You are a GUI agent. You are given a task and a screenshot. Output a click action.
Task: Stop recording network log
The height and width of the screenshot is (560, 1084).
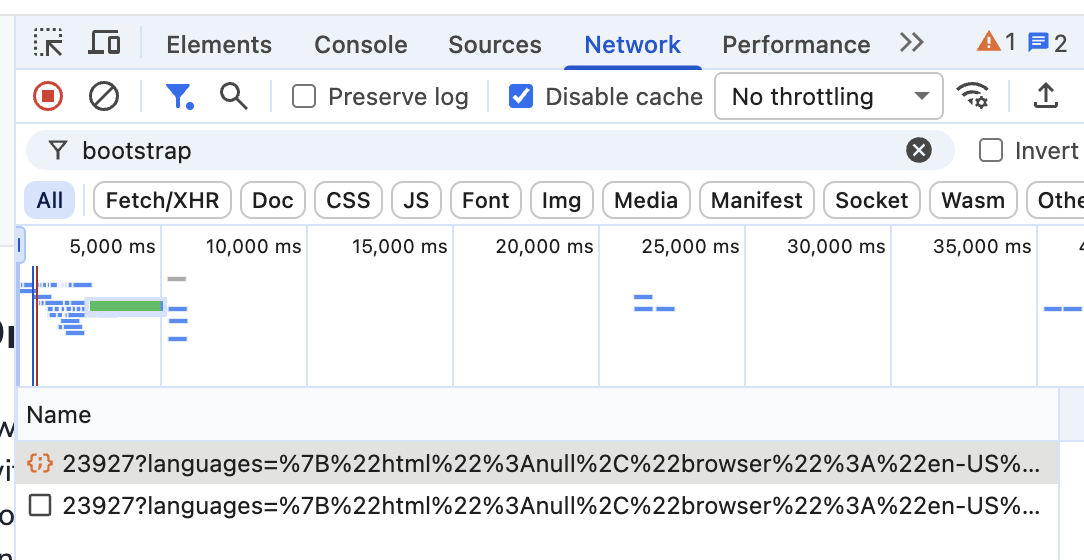[48, 96]
